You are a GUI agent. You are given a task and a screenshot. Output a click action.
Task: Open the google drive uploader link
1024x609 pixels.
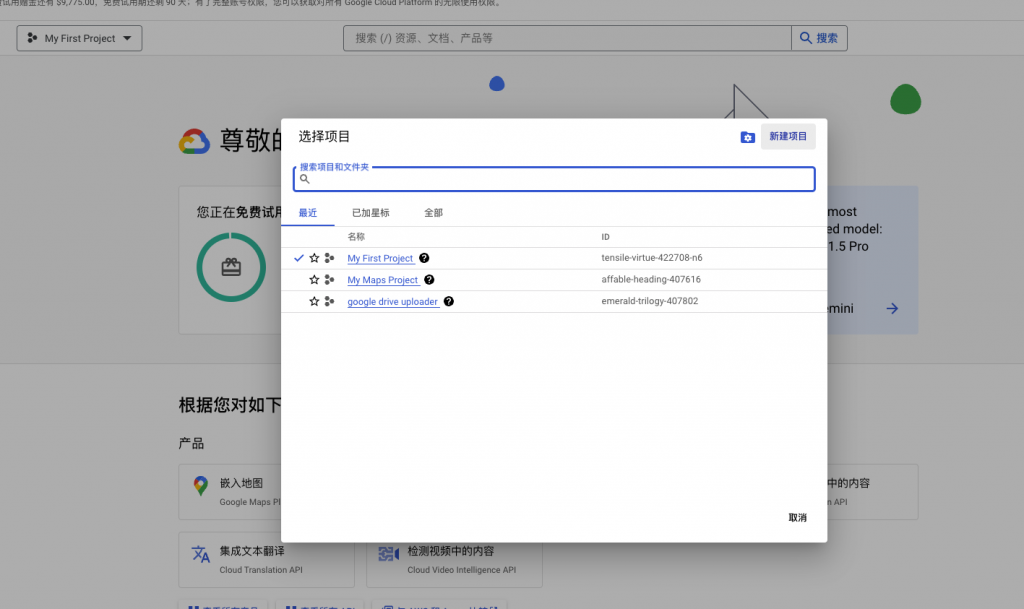point(392,302)
